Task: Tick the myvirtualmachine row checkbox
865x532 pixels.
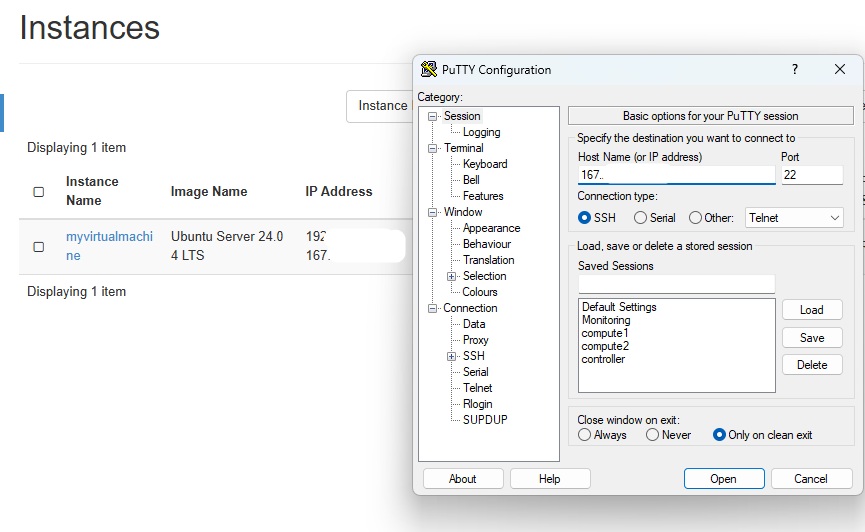Action: (x=39, y=247)
